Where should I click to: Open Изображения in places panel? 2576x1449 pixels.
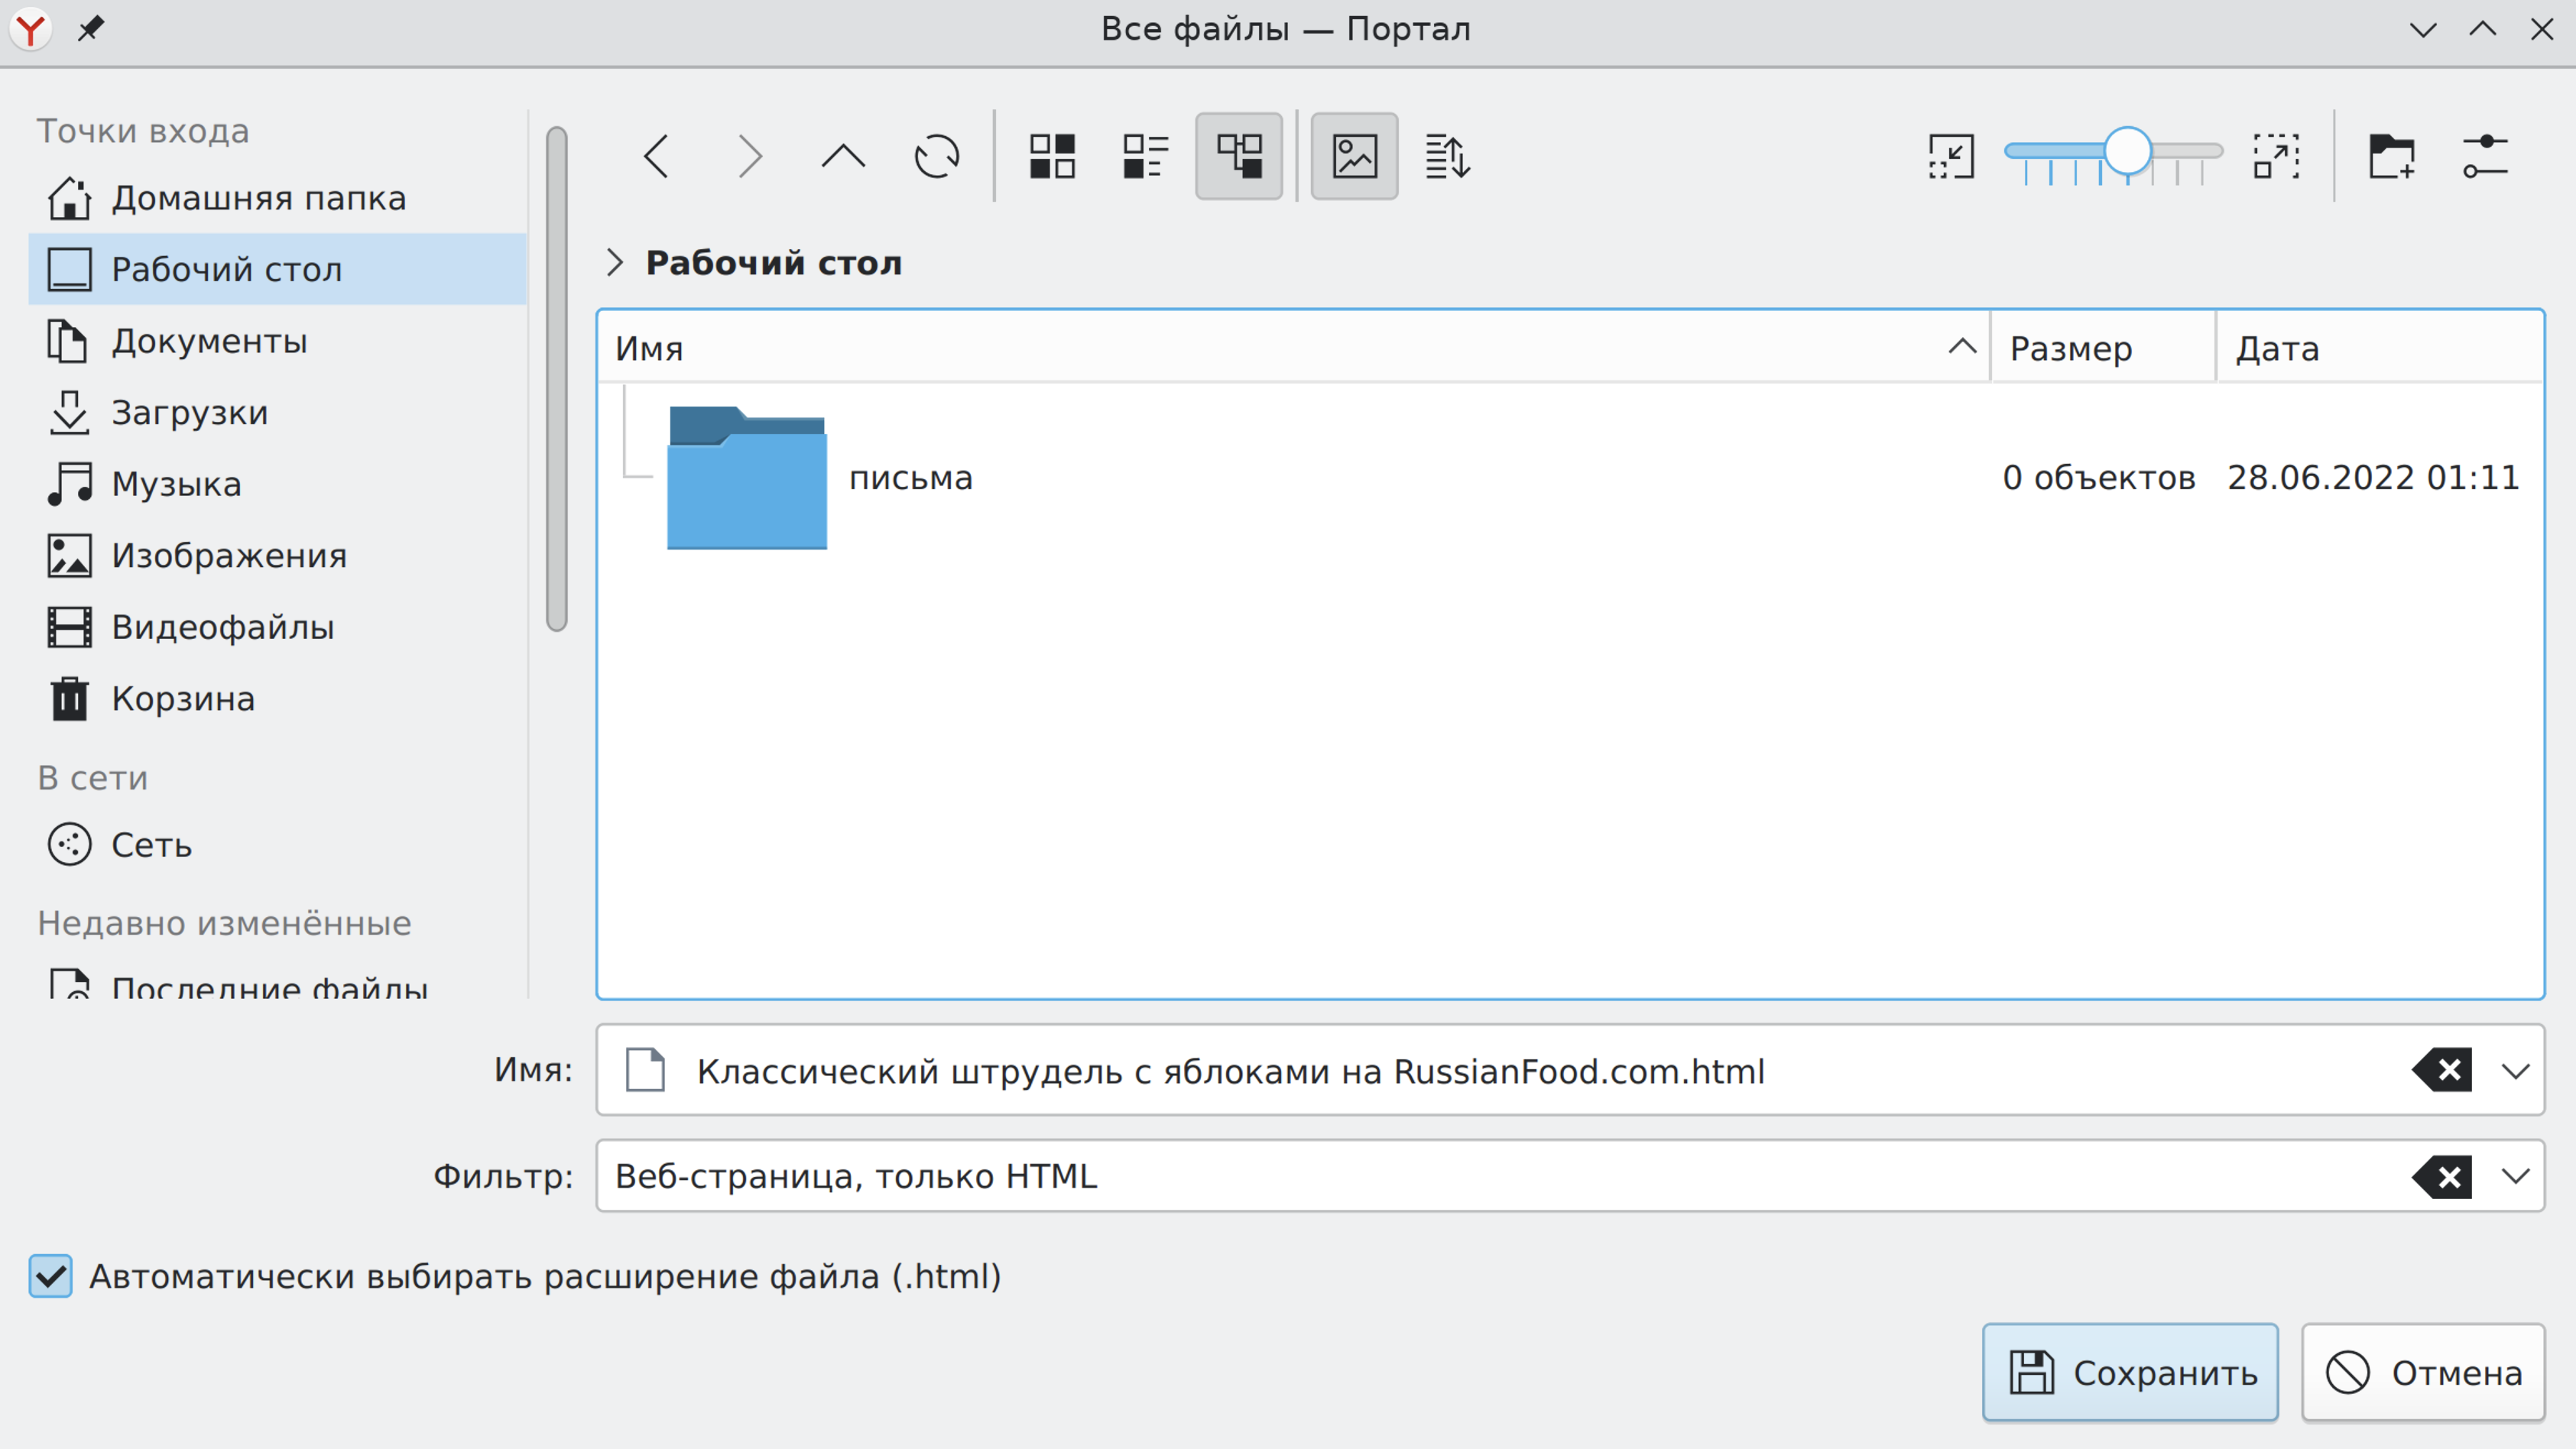277,555
